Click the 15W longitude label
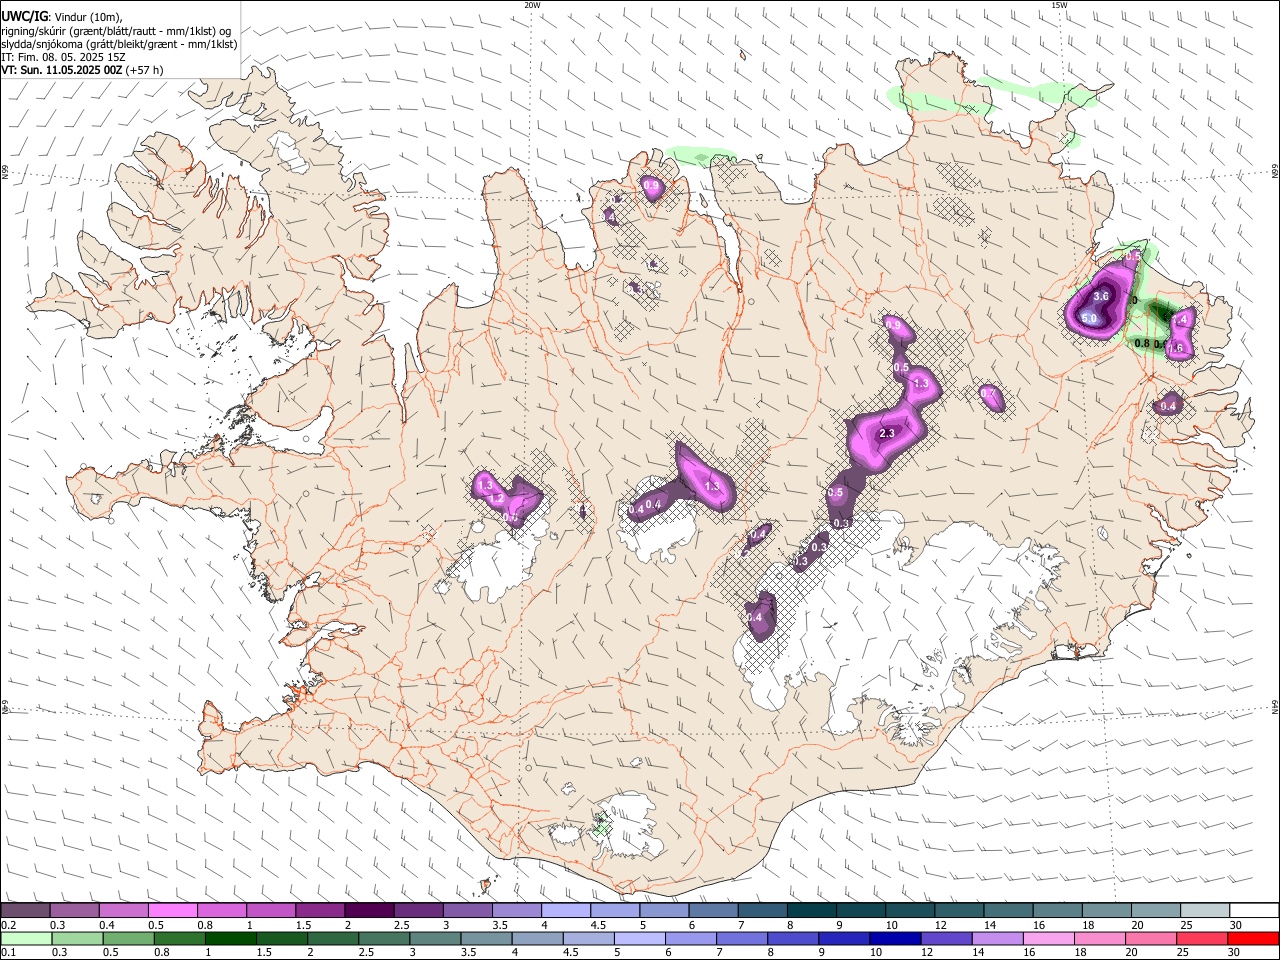The width and height of the screenshot is (1280, 960). click(1059, 5)
